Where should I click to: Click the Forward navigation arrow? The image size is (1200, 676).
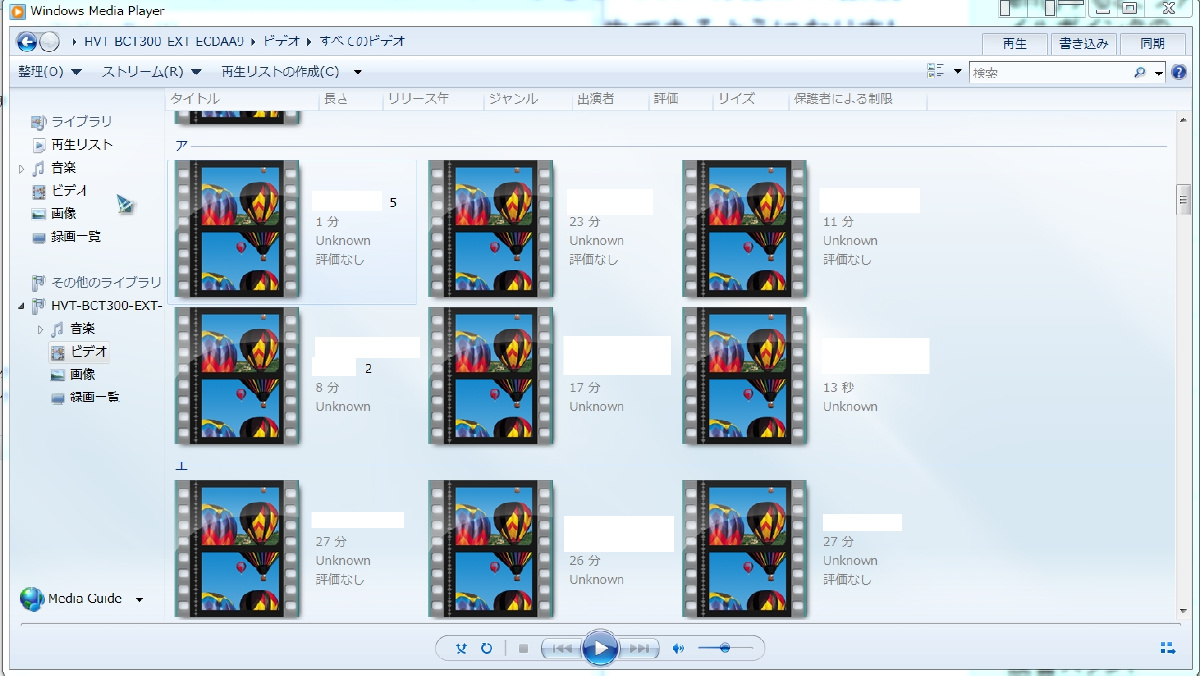coord(49,42)
